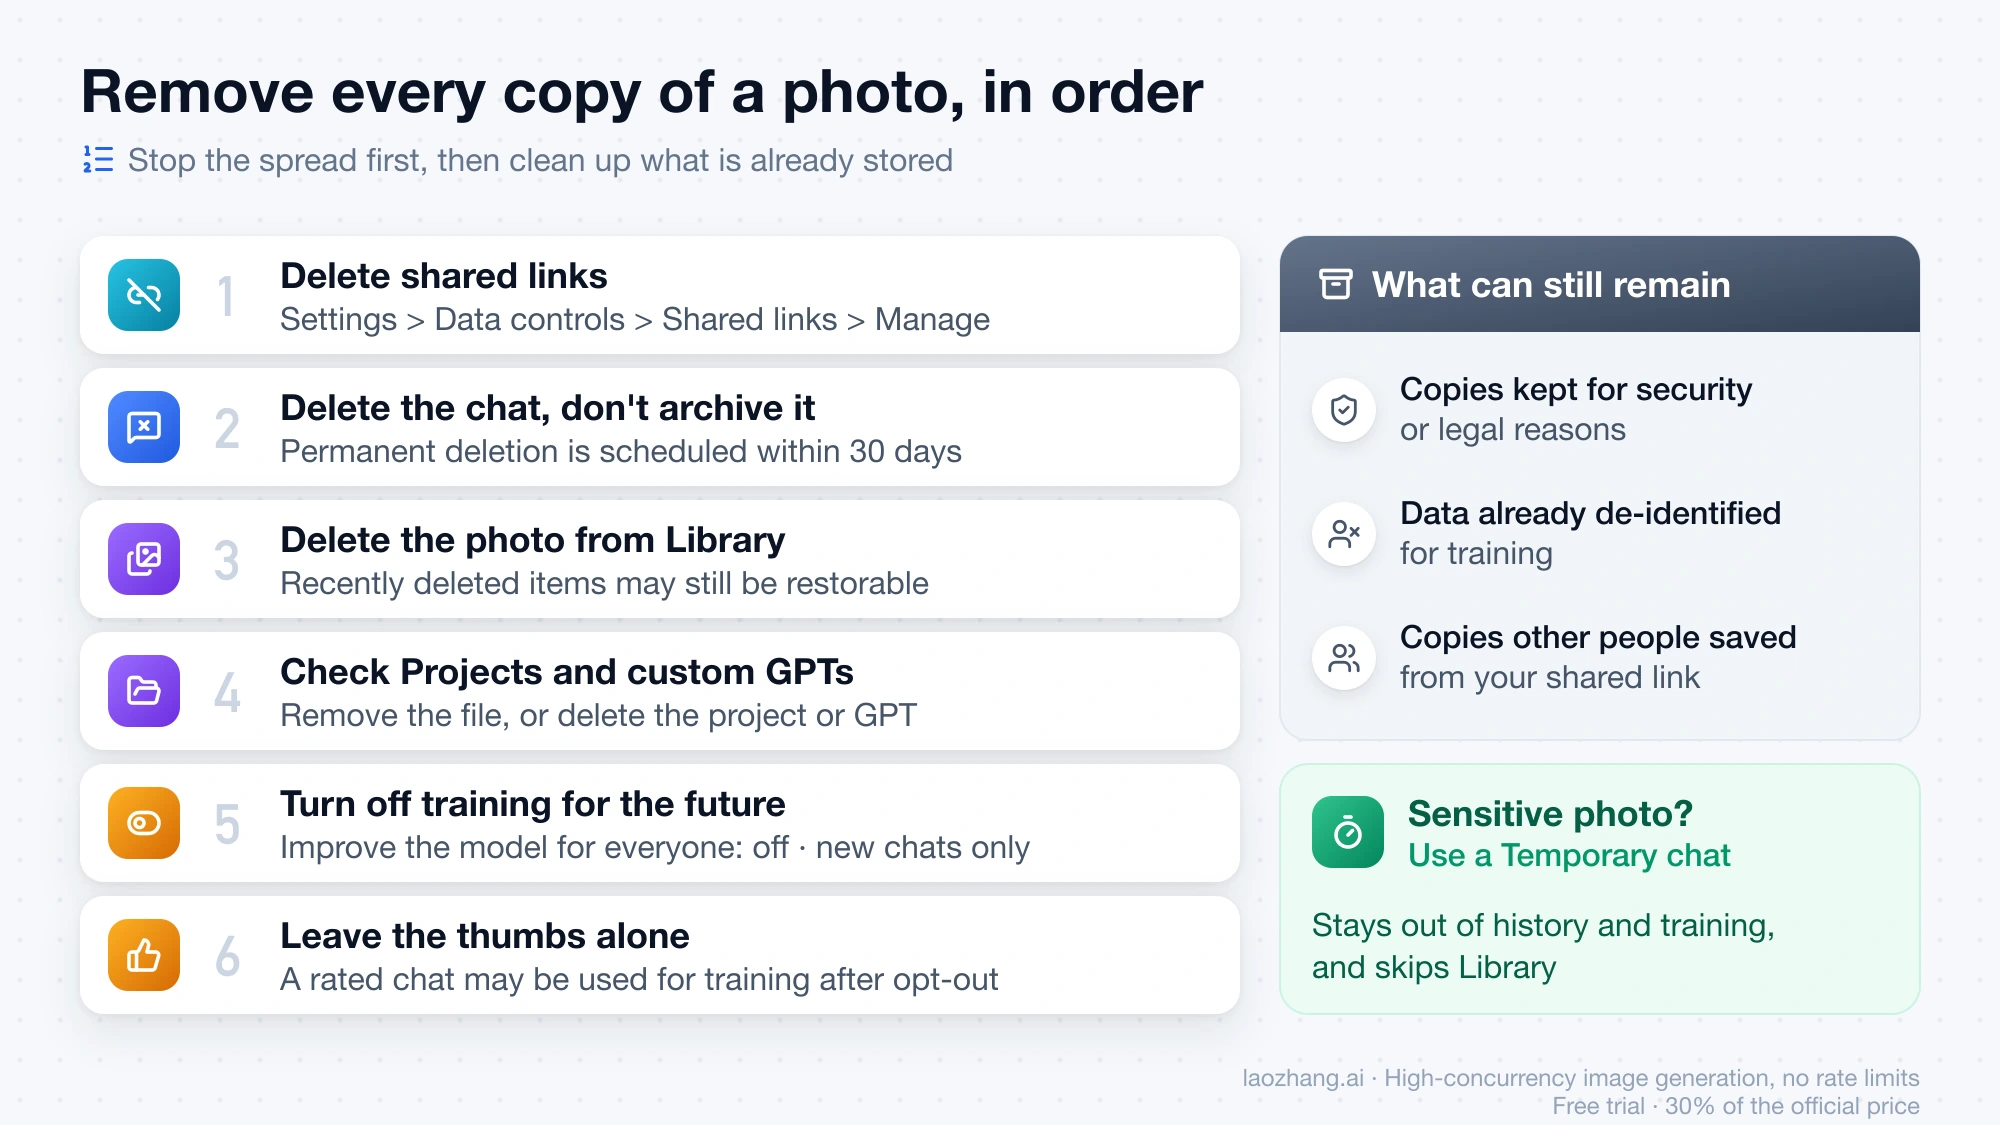Click the open folder icon beside Check Projects
Viewport: 2000px width, 1125px height.
click(144, 691)
